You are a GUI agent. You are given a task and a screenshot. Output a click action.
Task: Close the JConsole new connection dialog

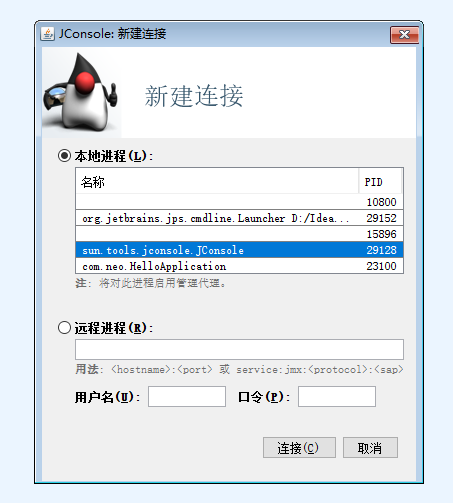coord(404,35)
